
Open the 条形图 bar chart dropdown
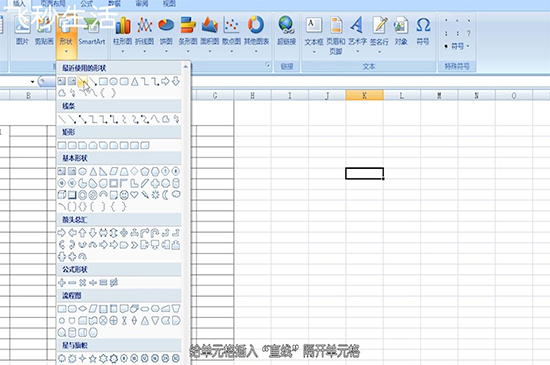pos(188,51)
